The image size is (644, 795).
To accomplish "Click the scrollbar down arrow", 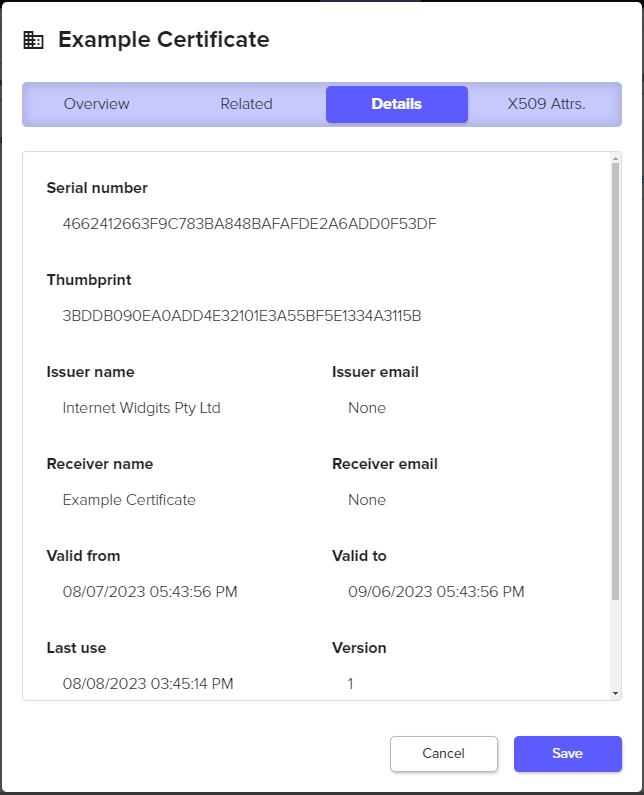I will click(615, 693).
